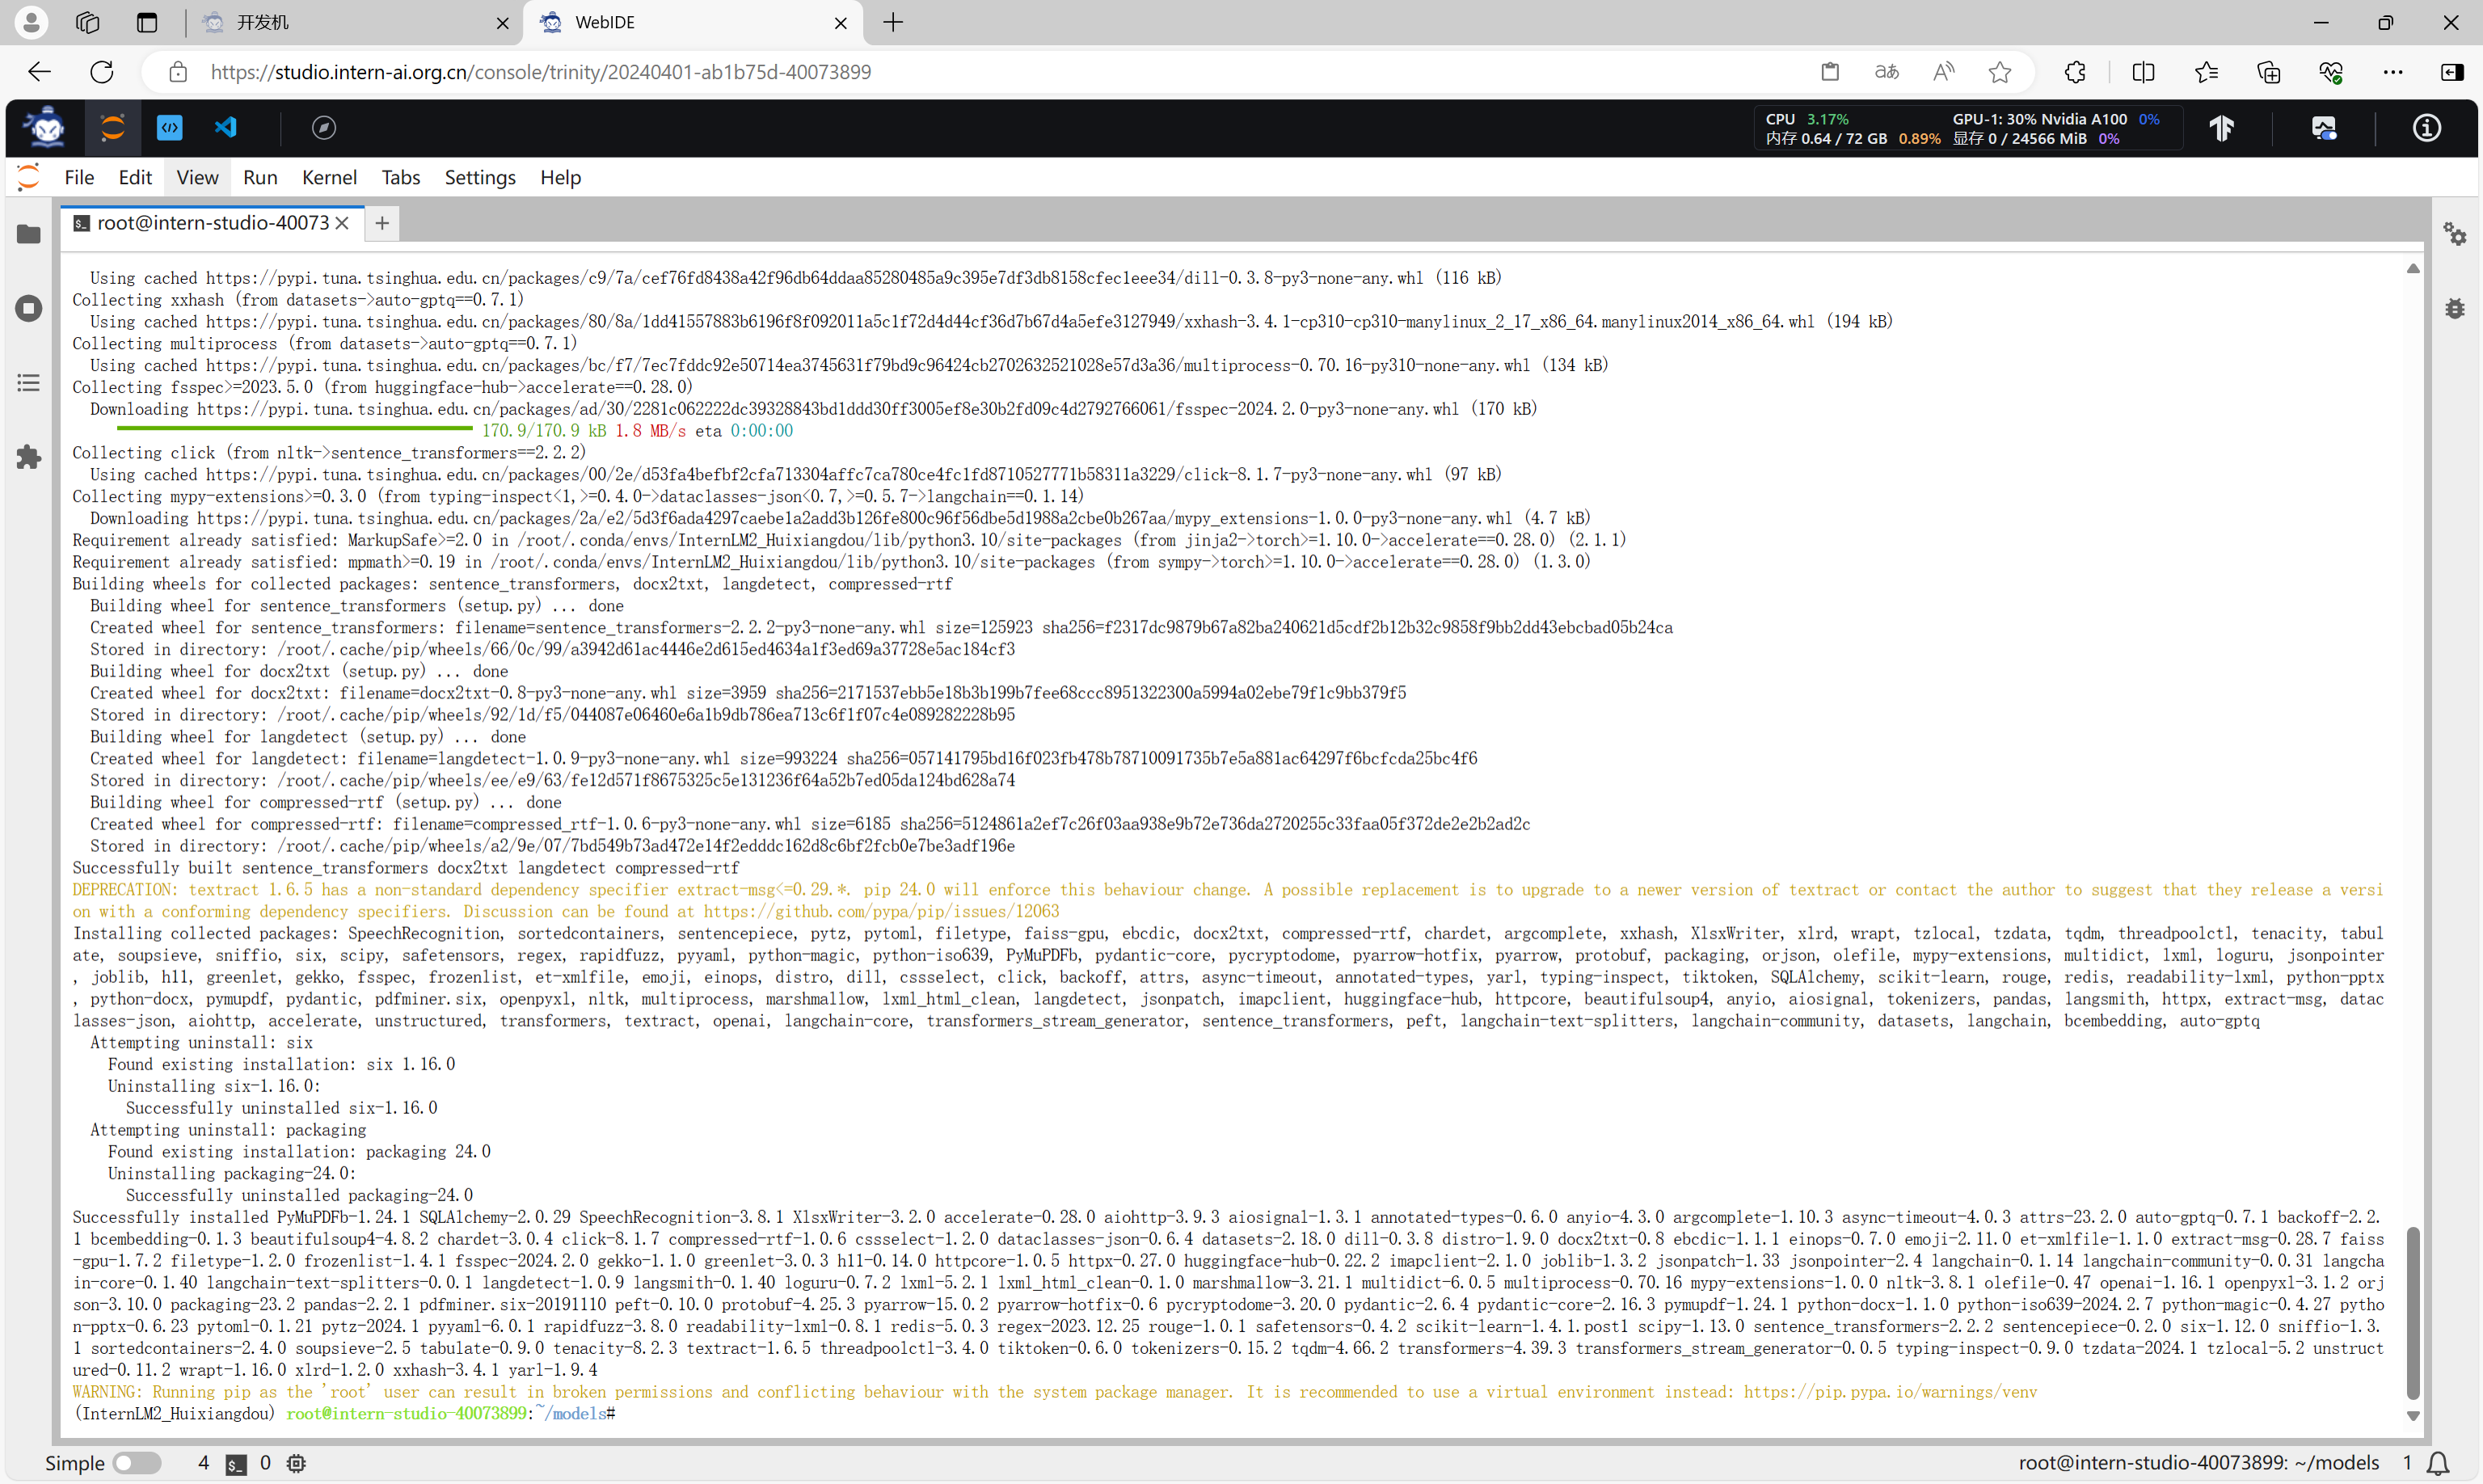The width and height of the screenshot is (2483, 1484).
Task: Switch to JupyterLab icon
Action: [113, 128]
